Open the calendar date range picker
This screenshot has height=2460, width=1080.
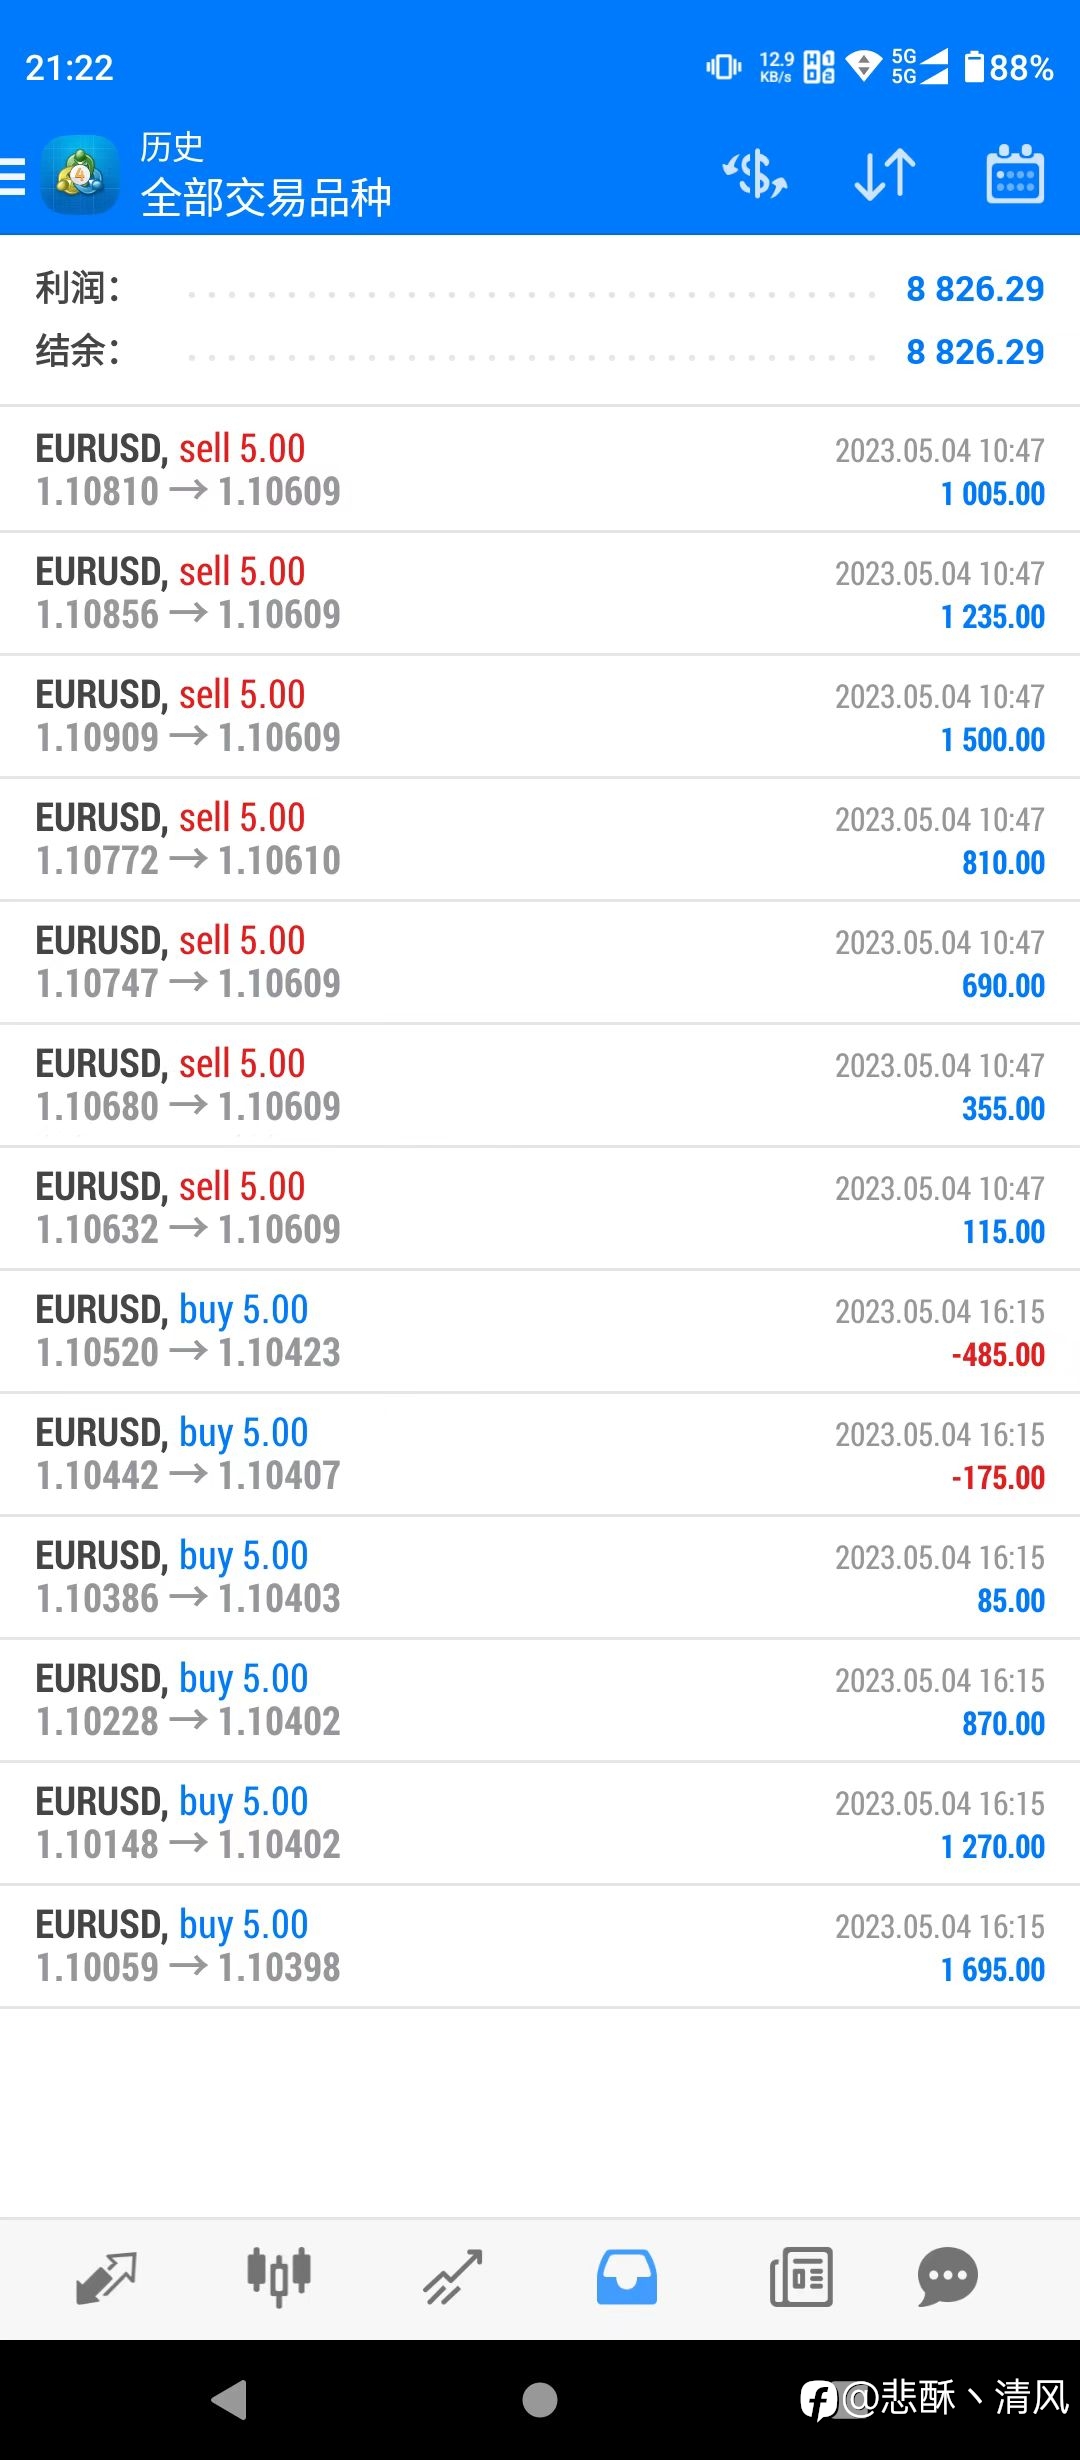pyautogui.click(x=1015, y=175)
